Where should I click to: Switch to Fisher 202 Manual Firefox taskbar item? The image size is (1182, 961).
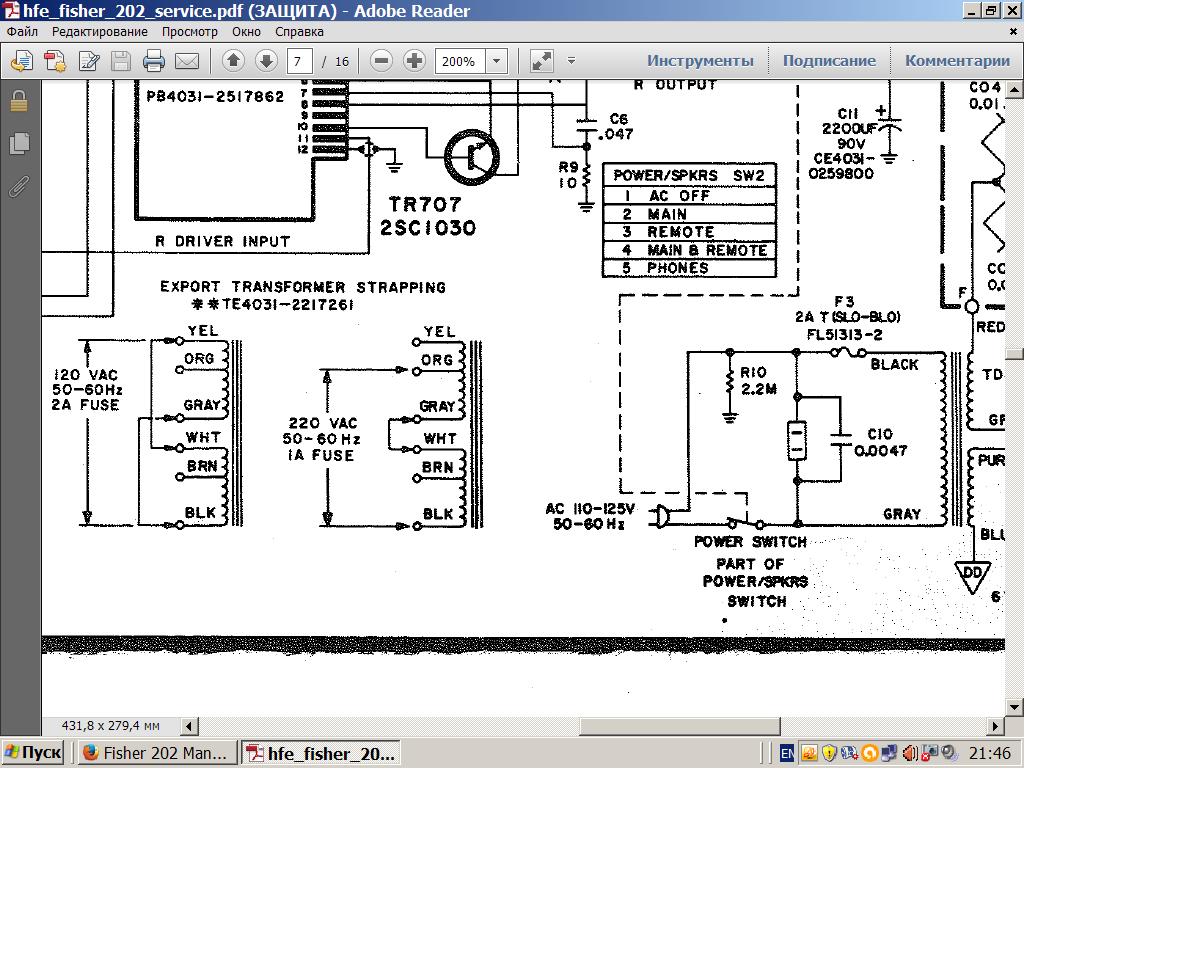pos(158,753)
